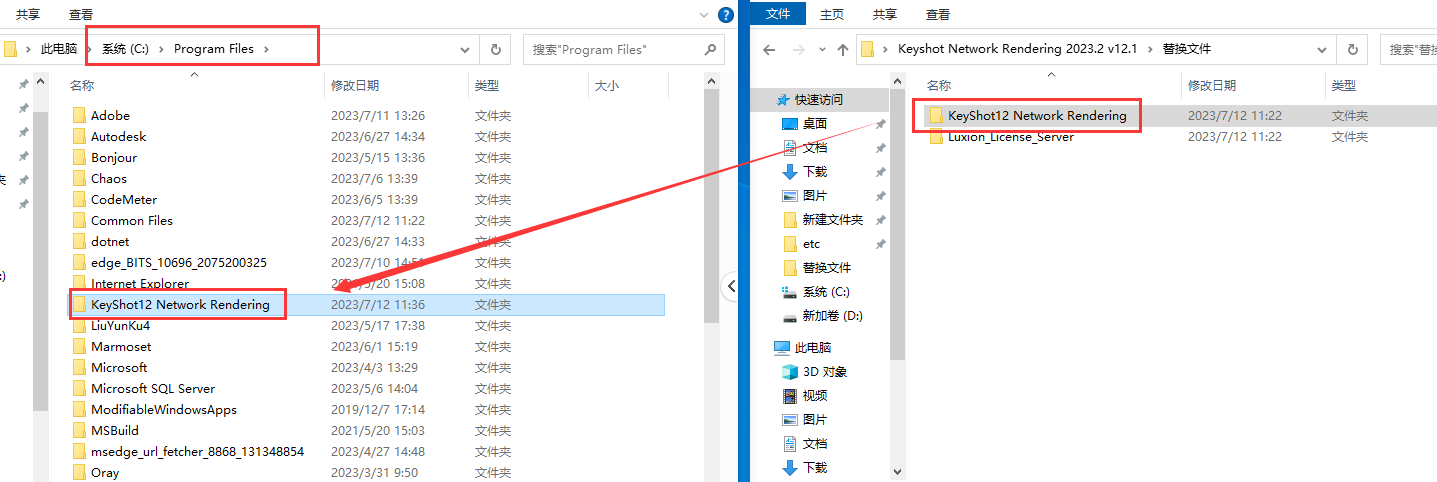Expand chevron after 此电脑 in breadcrumb
Viewport: 1437px width, 482px height.
(89, 49)
